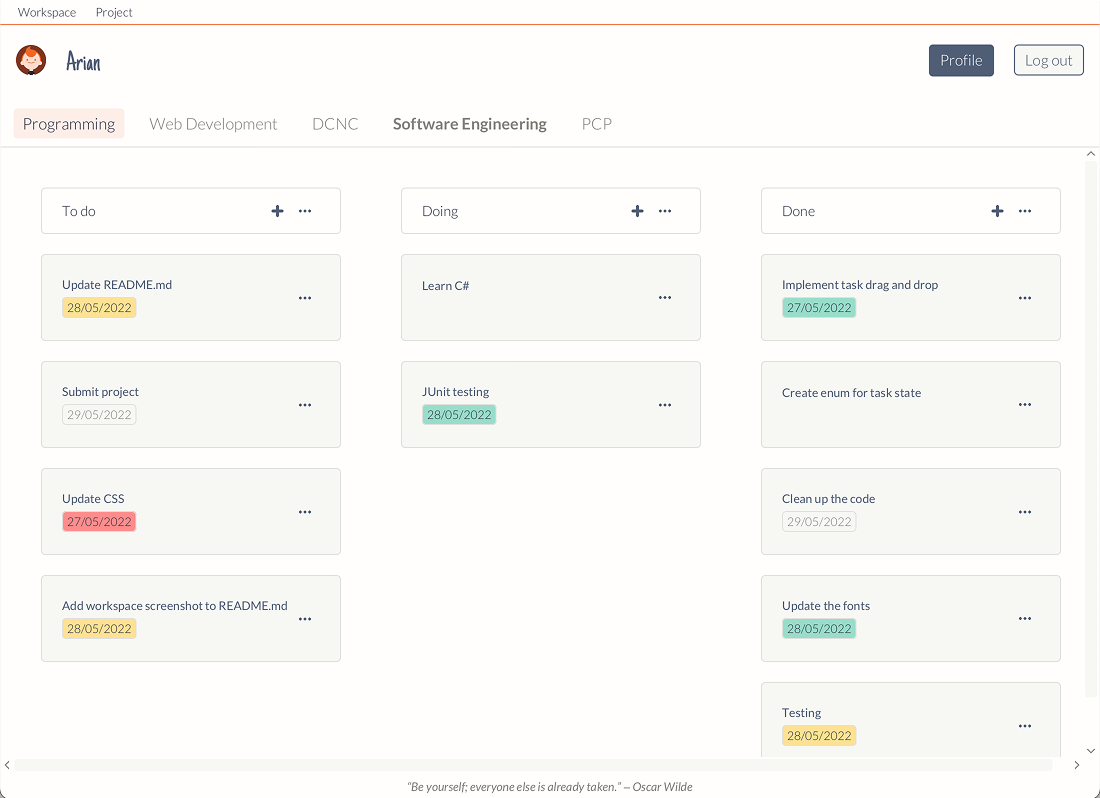The image size is (1100, 798).
Task: Add a new task to the To do column
Action: [x=277, y=211]
